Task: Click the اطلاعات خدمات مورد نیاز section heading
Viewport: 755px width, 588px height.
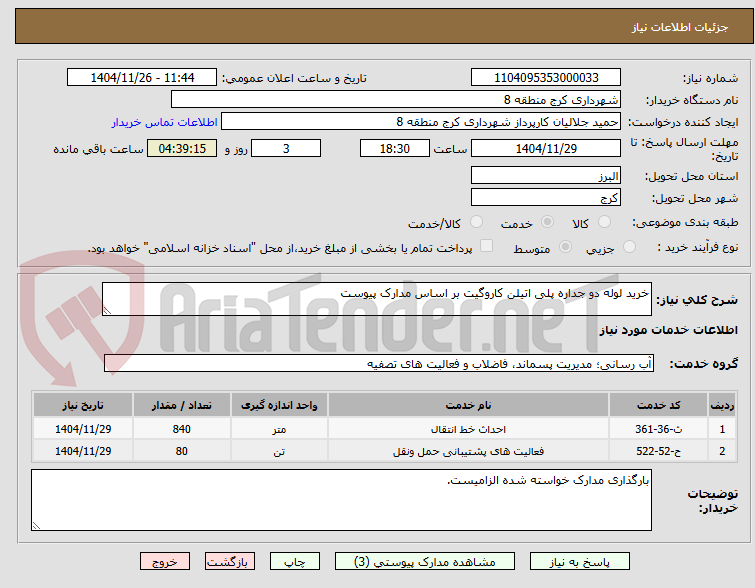Action: (668, 330)
